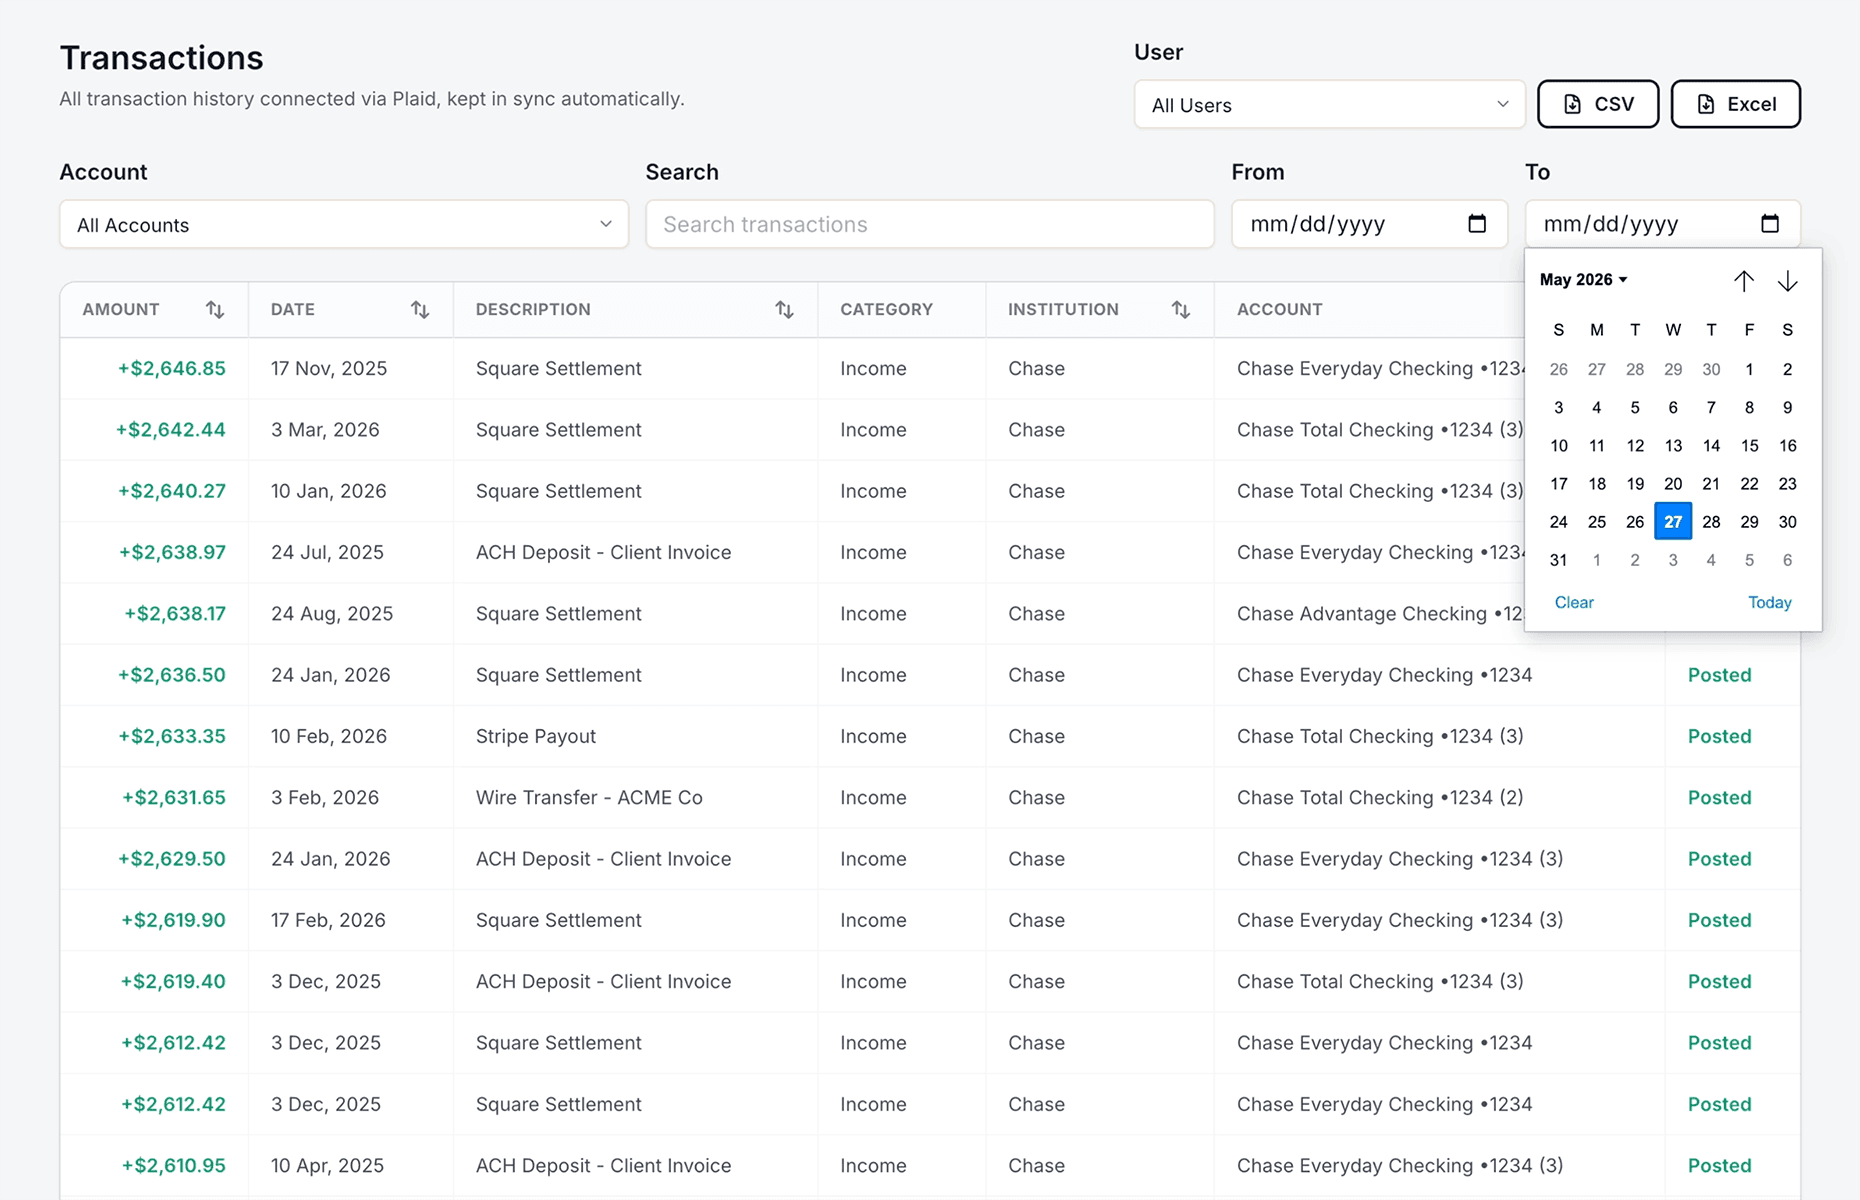Choose May 20 in the calendar
This screenshot has height=1200, width=1860.
1673,483
